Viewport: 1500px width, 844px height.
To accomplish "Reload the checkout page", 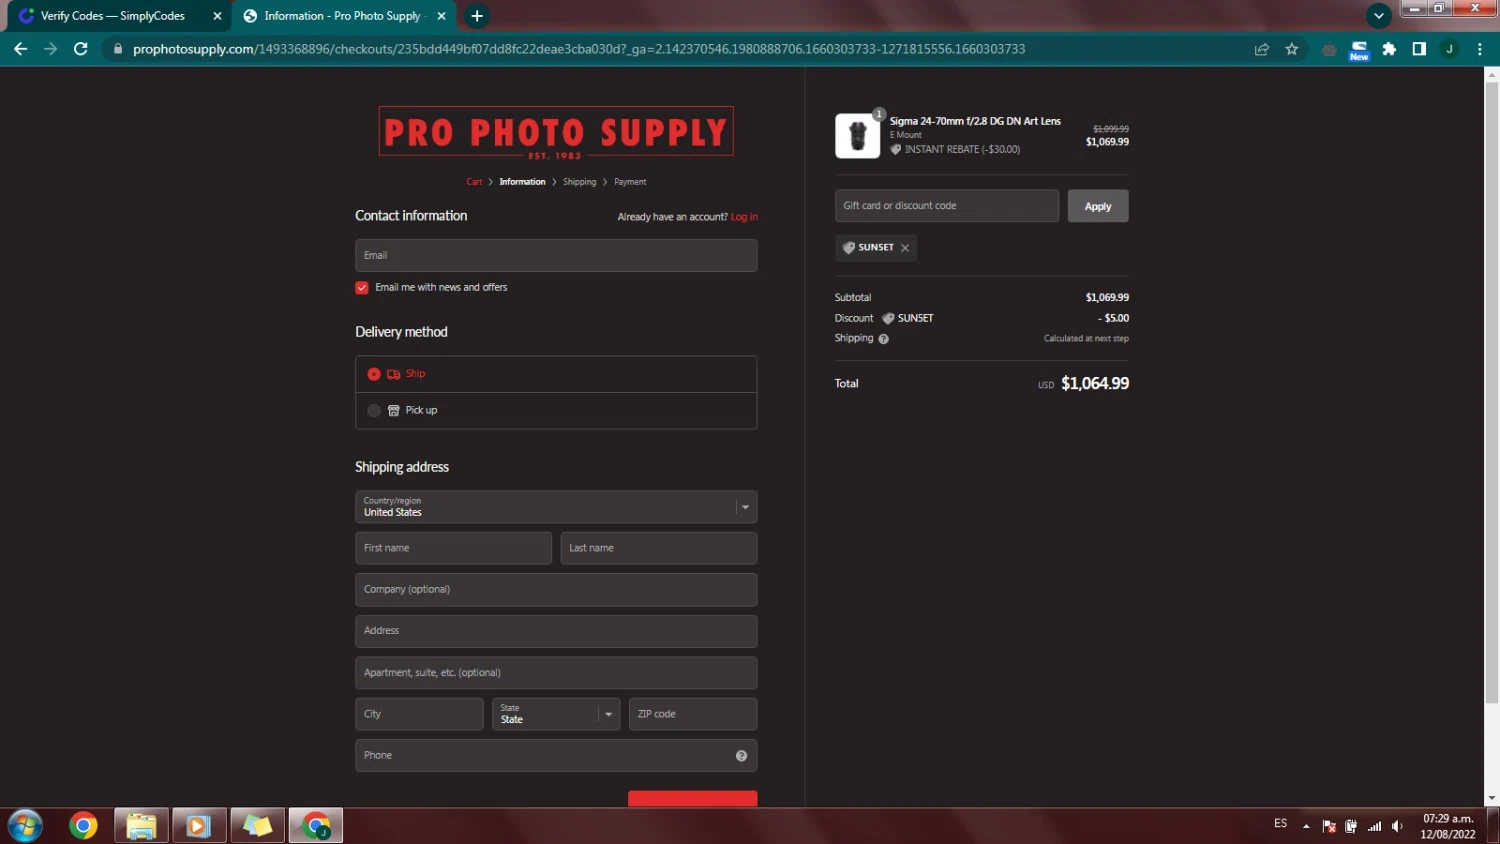I will 81,49.
